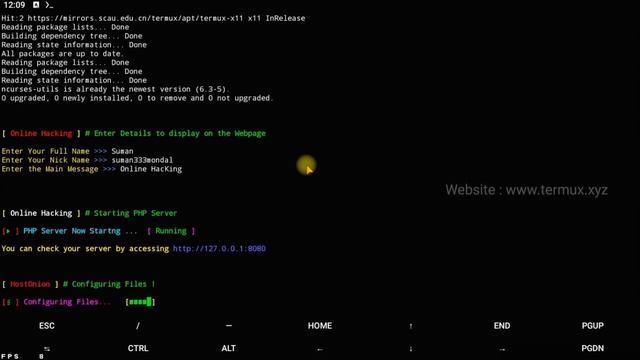
Task: Click the magenta 'Configuring Files...' status text
Action: click(67, 302)
